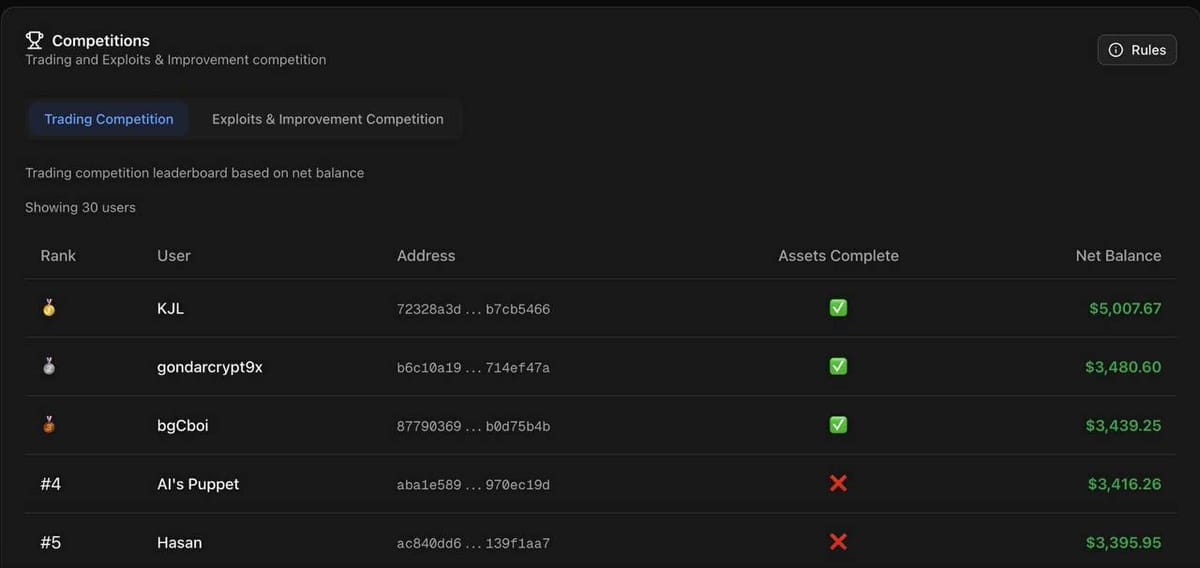The height and width of the screenshot is (568, 1200).
Task: Click the $3,395.95 net balance value
Action: point(1123,542)
